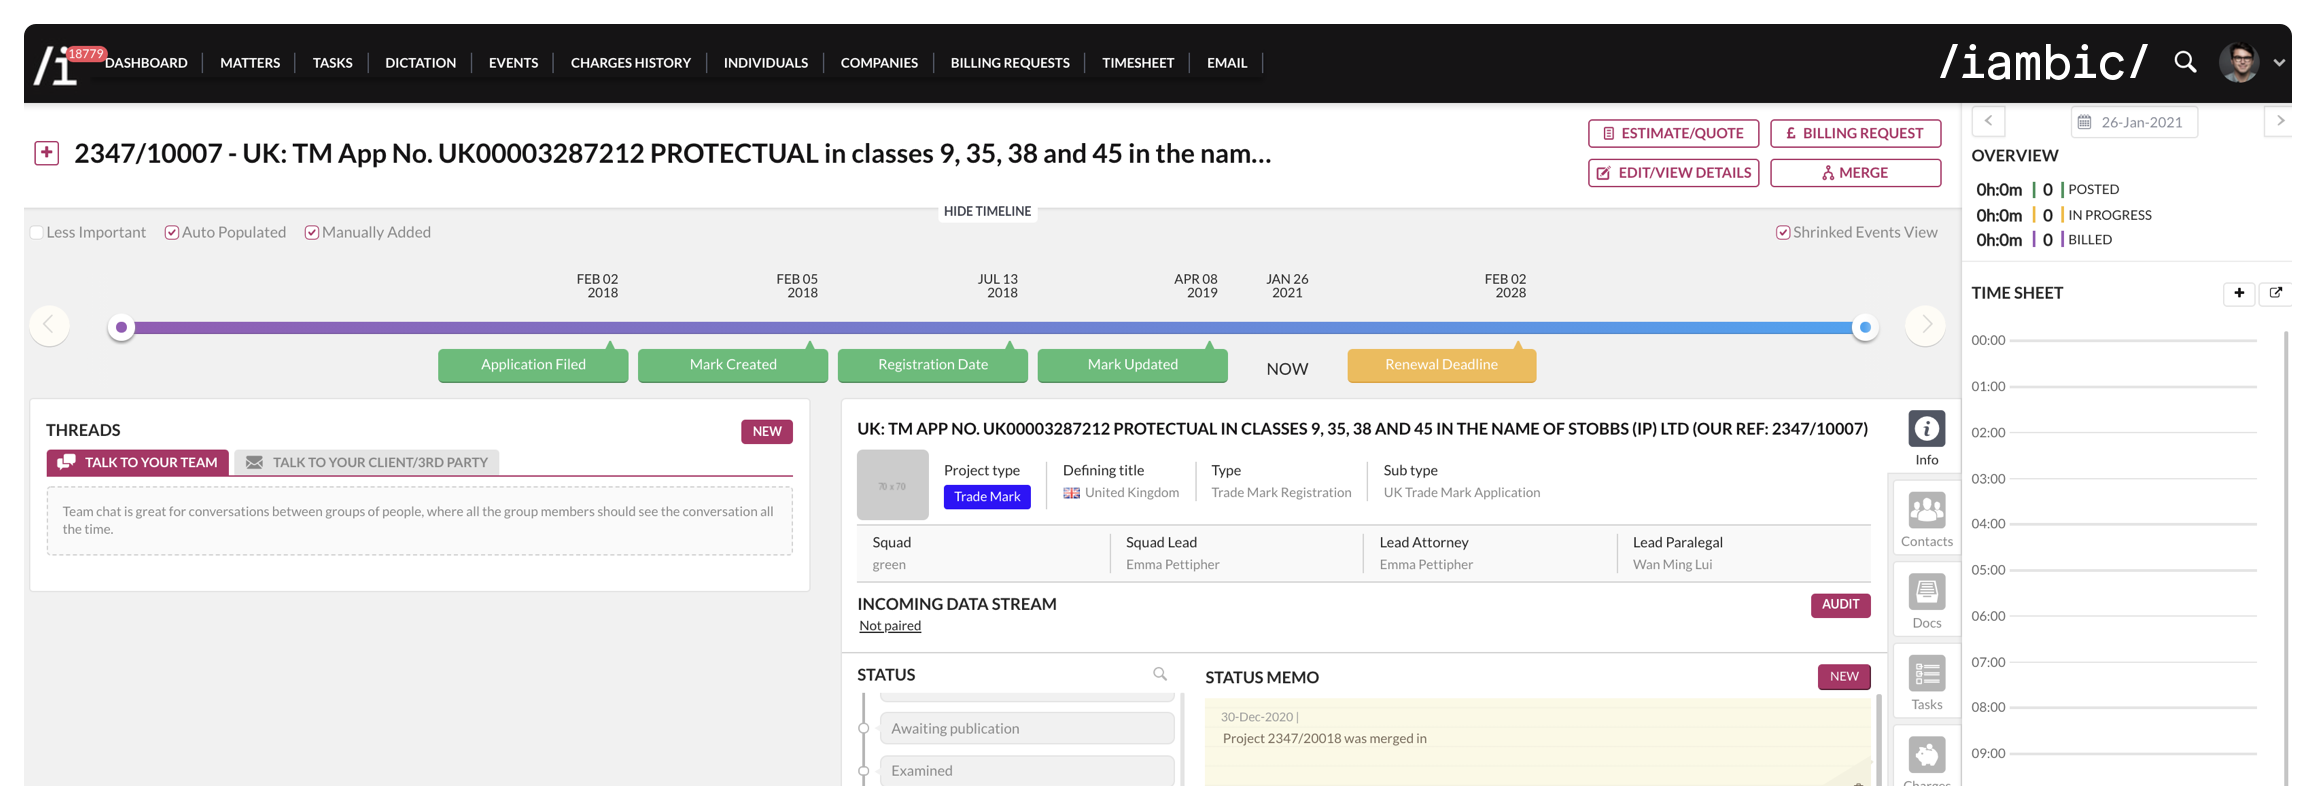Click NEW button in Threads panel
Screen dimensions: 2316x786
pyautogui.click(x=767, y=431)
